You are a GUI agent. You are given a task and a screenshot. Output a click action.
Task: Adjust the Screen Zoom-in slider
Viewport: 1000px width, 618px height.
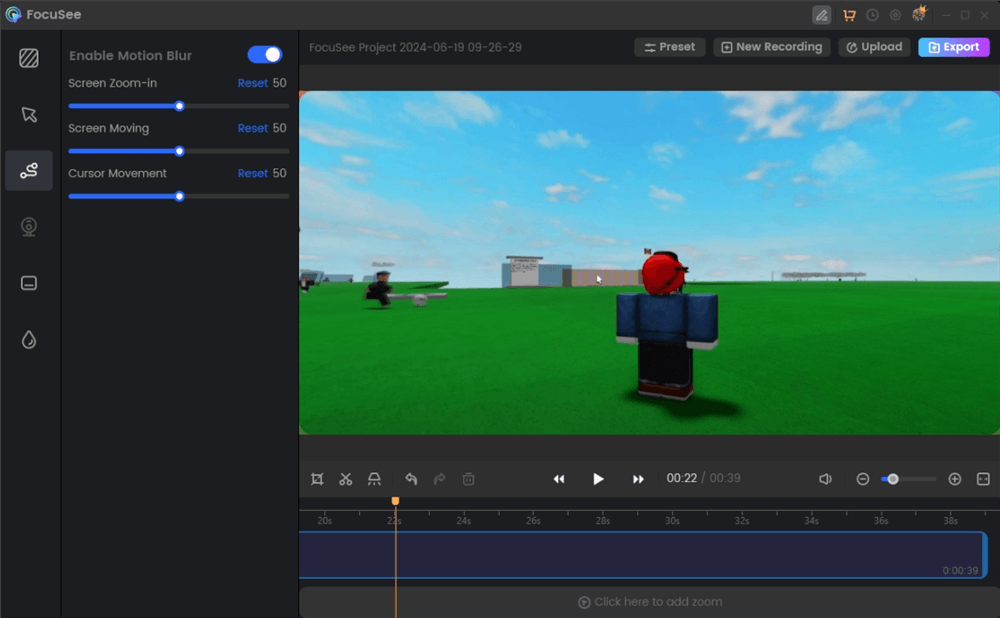179,106
